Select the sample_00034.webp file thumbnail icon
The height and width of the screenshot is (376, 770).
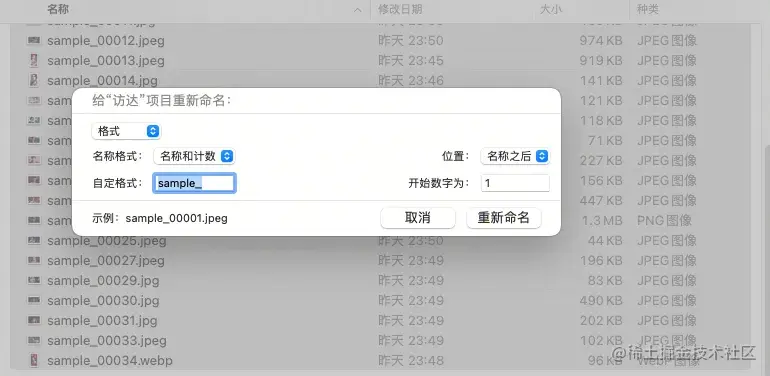tap(34, 360)
